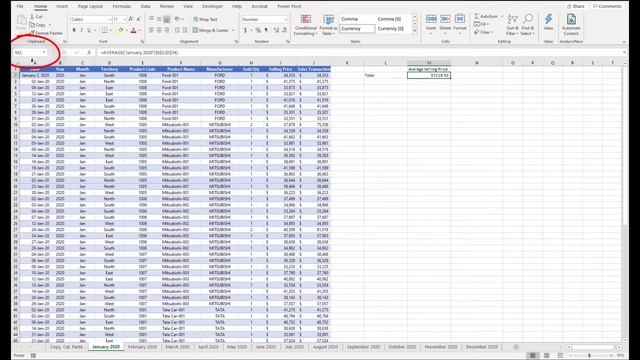Click the Accounting dollar format icon
Screen dimensions: 640x360
pyautogui.click(x=245, y=30)
